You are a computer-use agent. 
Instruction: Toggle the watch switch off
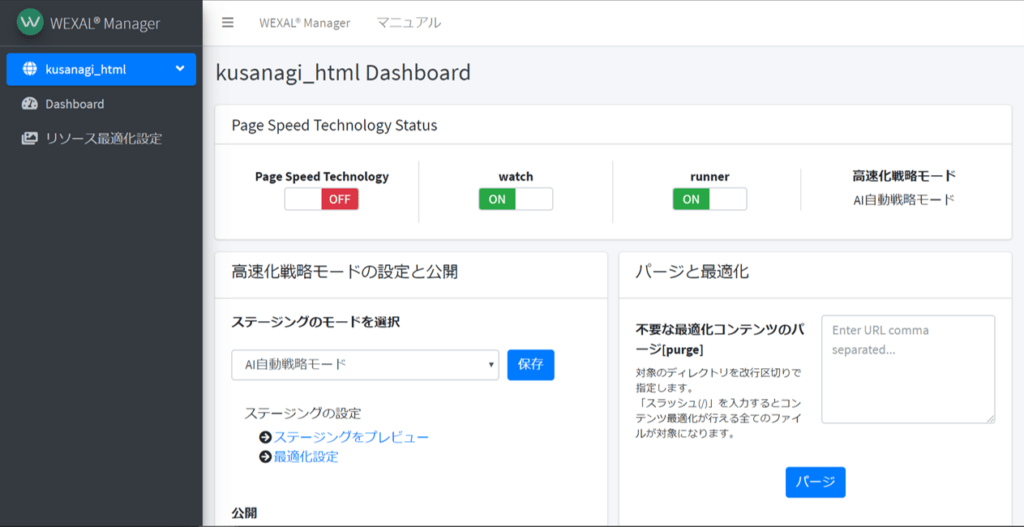516,199
